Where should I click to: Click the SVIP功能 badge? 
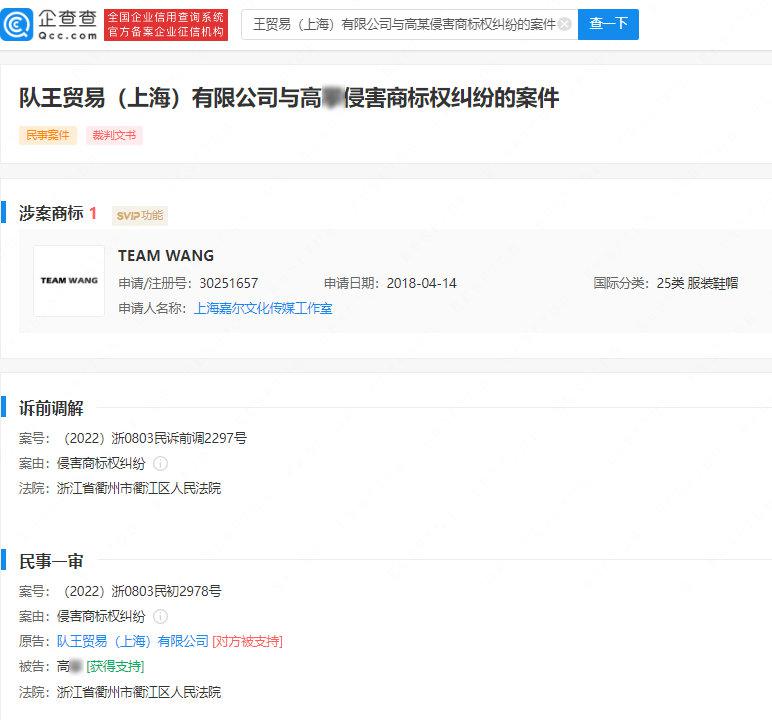coord(140,215)
